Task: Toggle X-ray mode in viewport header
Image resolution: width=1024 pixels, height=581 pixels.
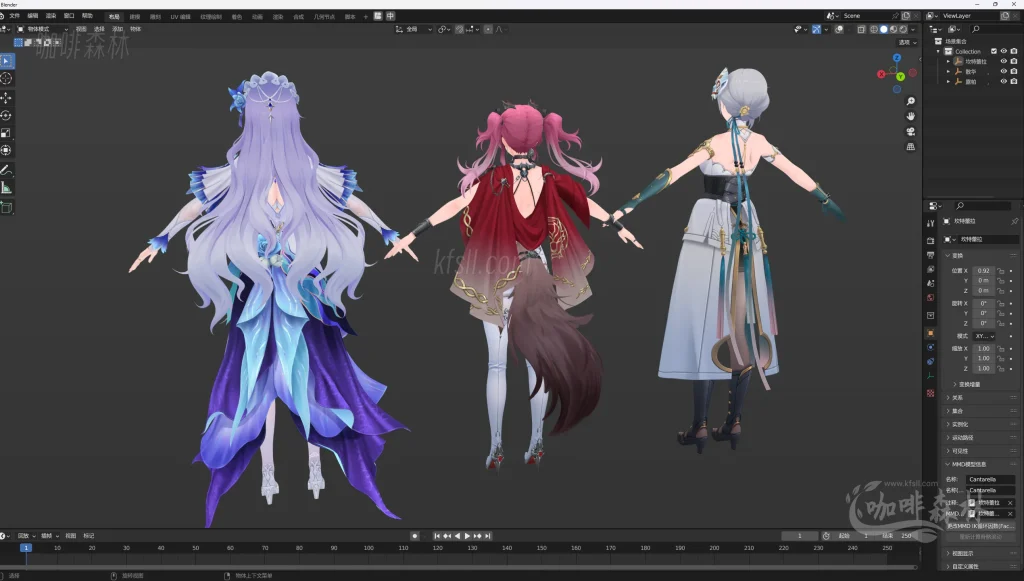Action: point(861,29)
